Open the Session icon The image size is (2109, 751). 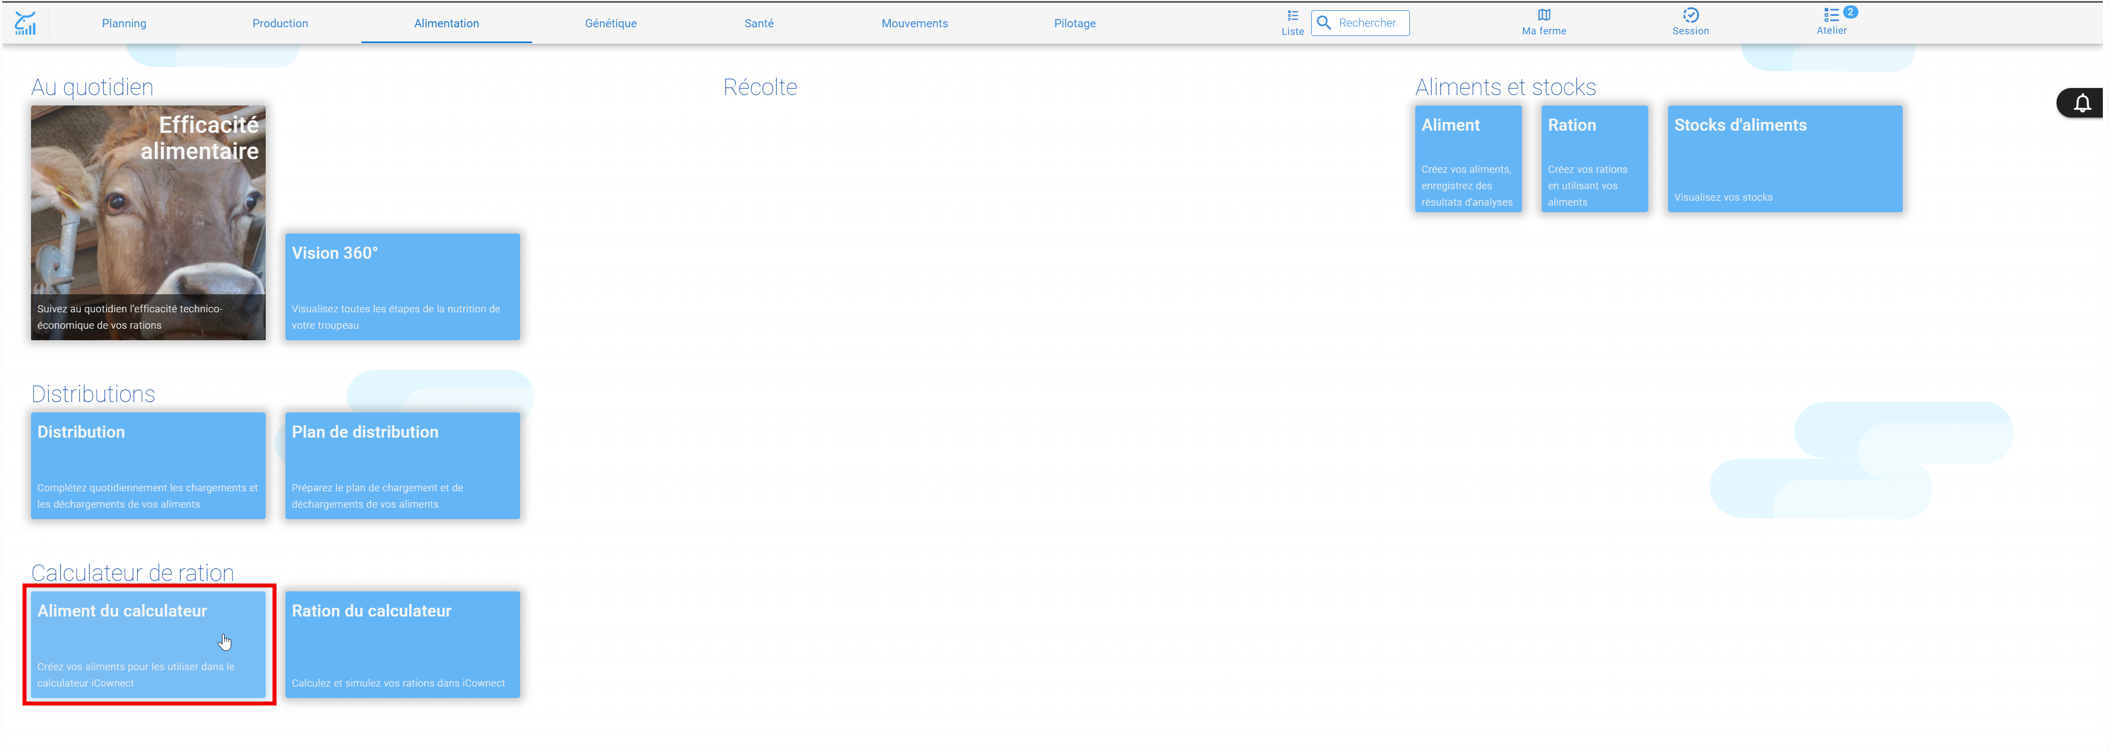(x=1690, y=15)
